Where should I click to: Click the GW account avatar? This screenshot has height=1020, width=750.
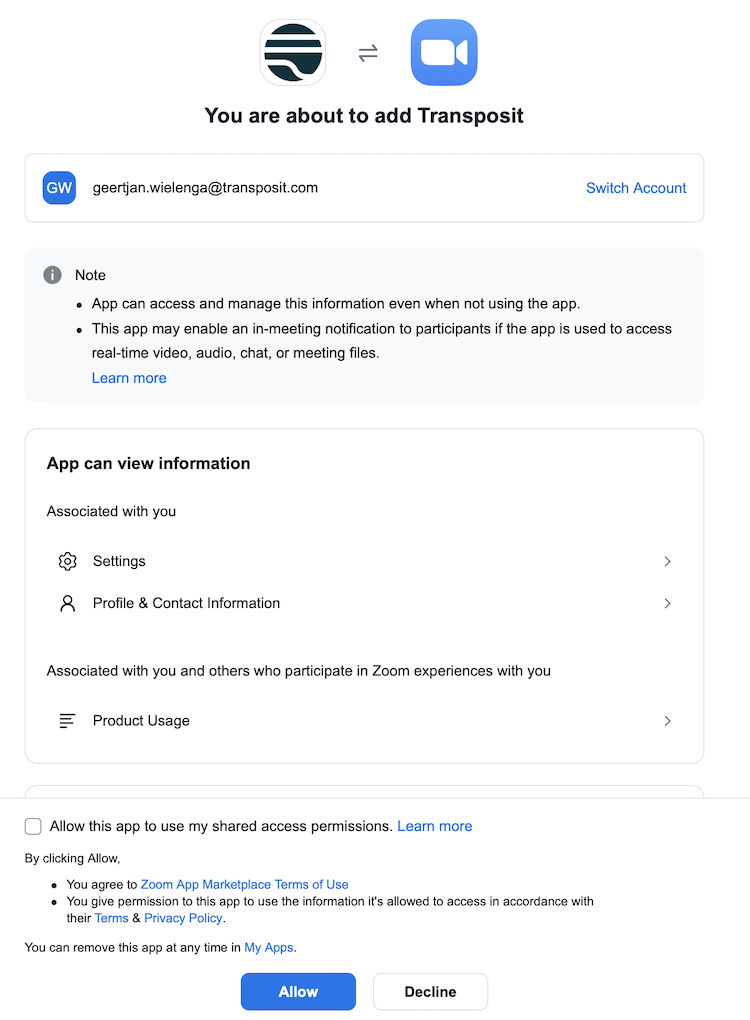[x=59, y=187]
